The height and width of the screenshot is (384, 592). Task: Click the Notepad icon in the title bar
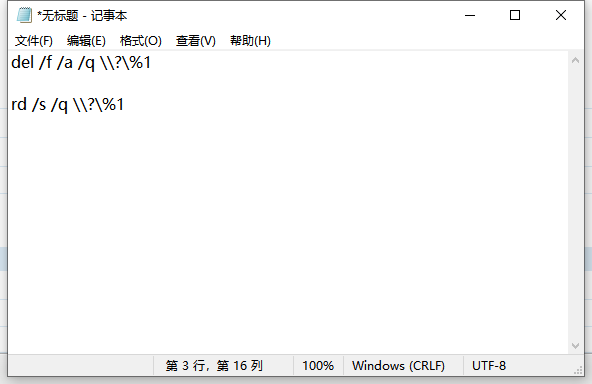[x=24, y=15]
